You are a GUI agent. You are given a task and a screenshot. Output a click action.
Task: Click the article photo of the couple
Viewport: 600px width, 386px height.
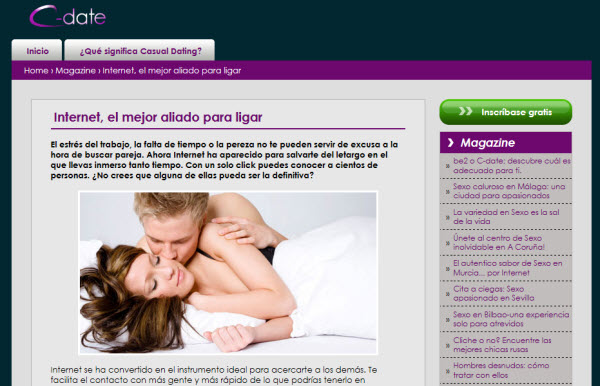pos(228,273)
